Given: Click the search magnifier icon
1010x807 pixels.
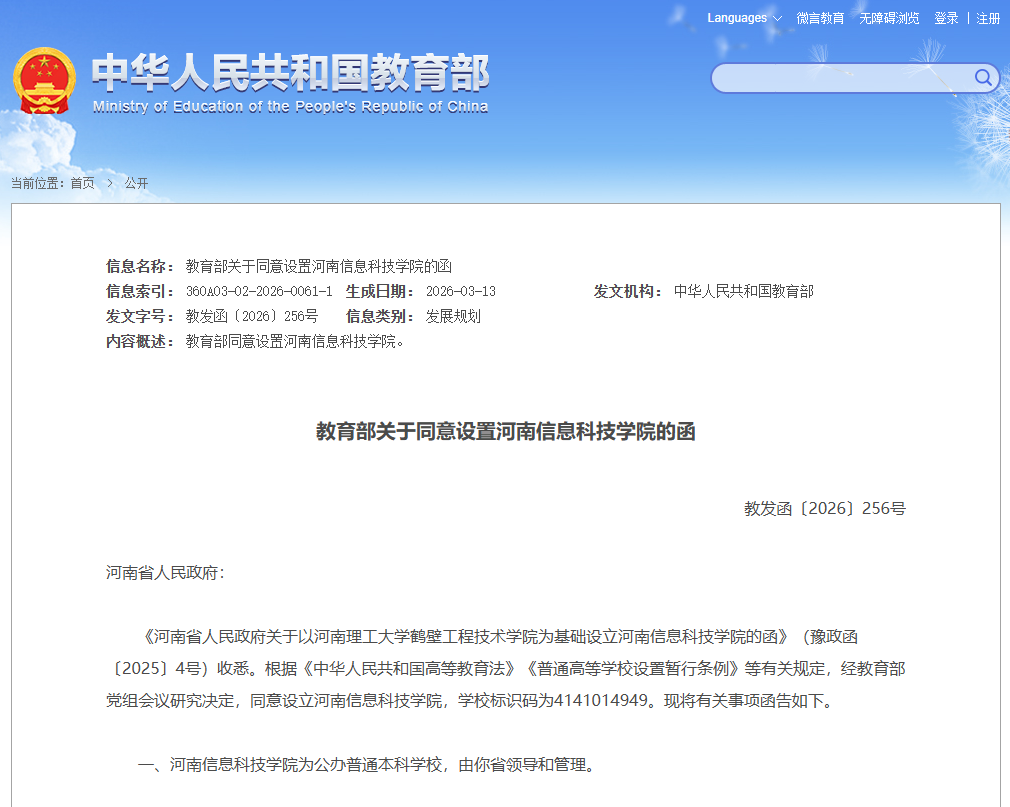Looking at the screenshot, I should [x=983, y=78].
